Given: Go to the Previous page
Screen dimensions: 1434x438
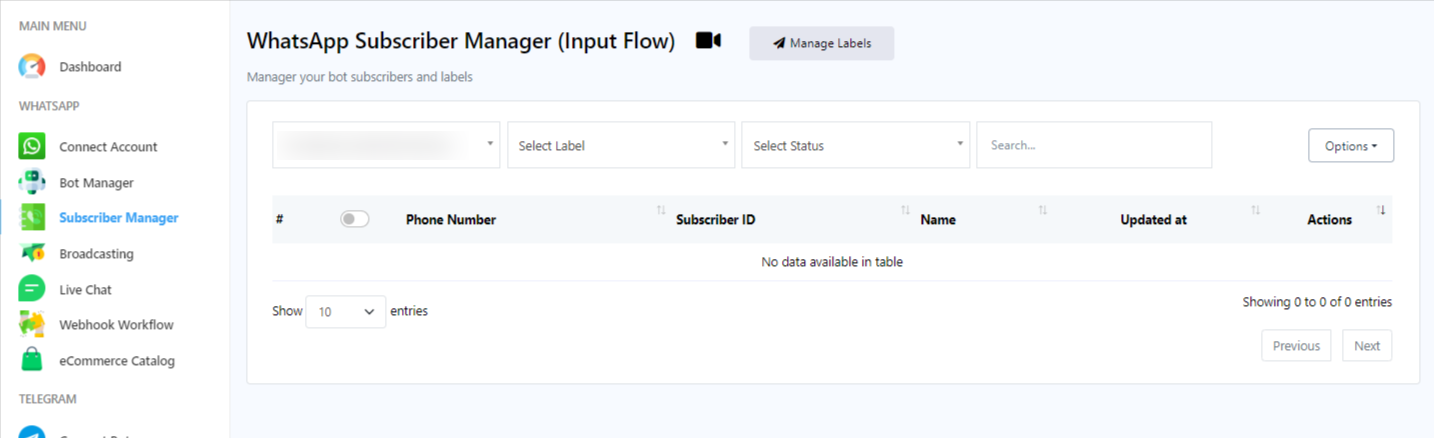Looking at the screenshot, I should pyautogui.click(x=1296, y=346).
